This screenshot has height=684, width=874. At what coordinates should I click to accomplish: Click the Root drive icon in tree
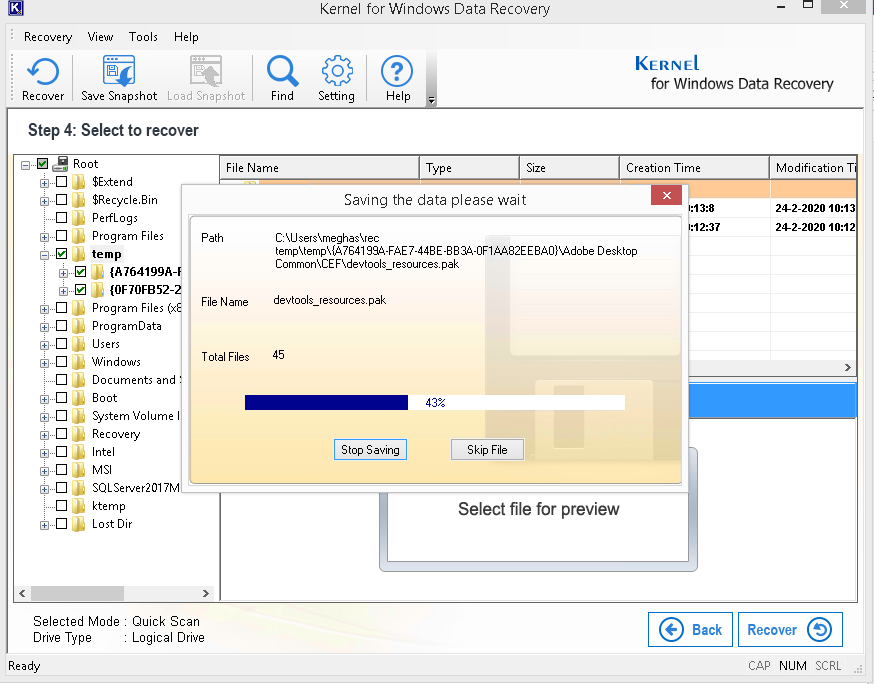(x=60, y=164)
